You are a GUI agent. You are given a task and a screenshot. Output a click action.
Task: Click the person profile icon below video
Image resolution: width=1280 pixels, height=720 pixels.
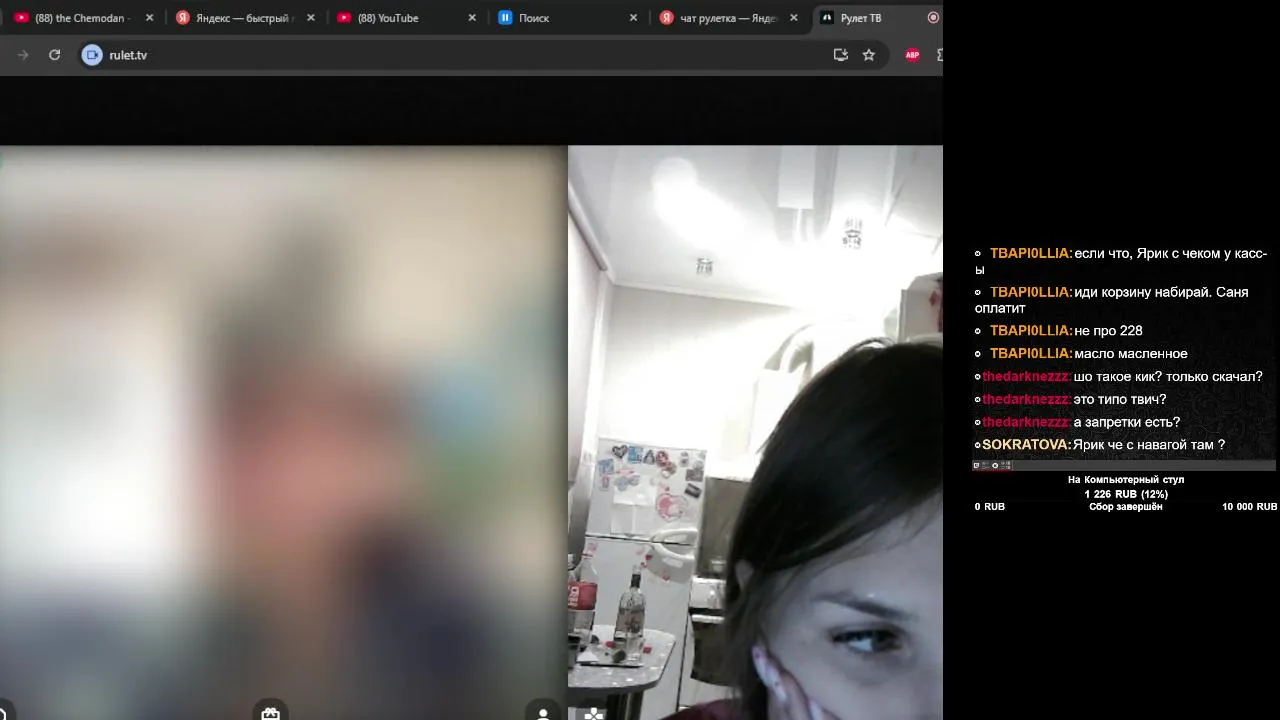(x=543, y=713)
